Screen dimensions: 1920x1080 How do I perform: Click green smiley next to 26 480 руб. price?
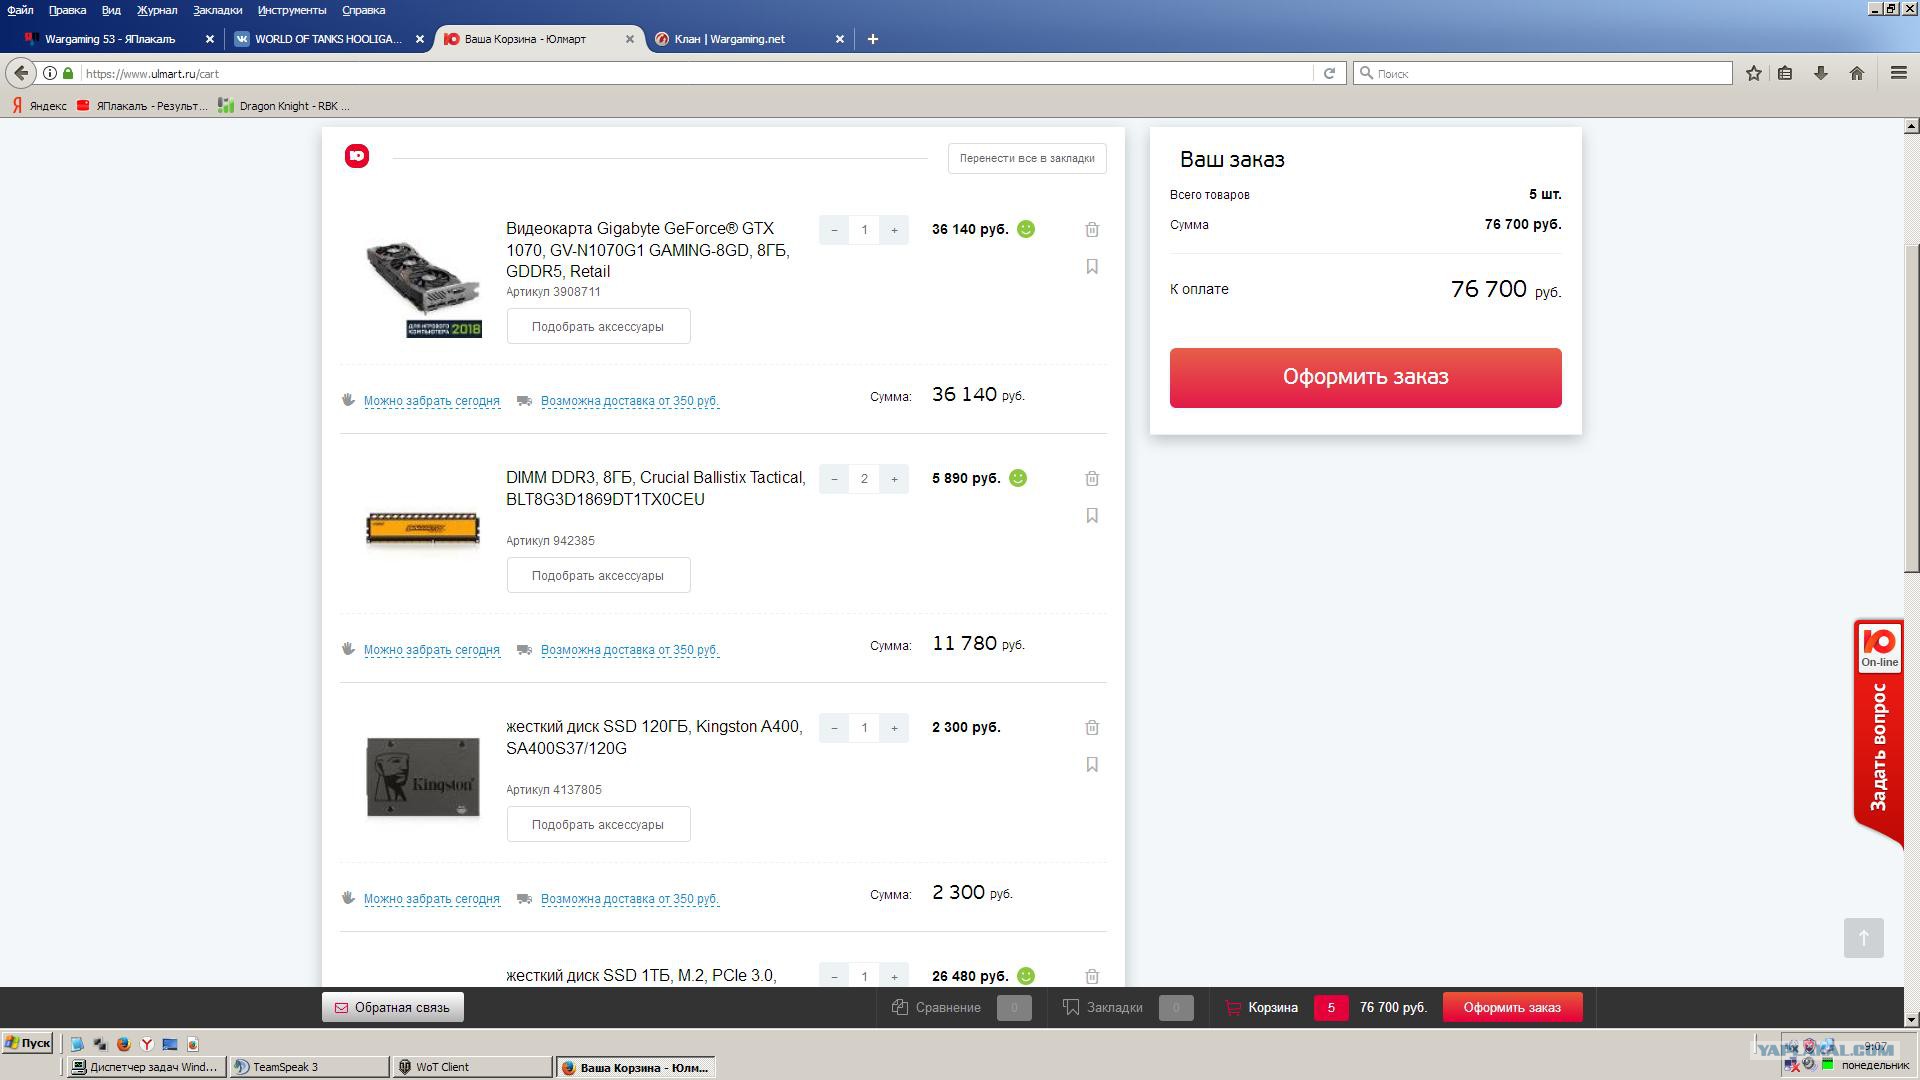click(x=1026, y=976)
